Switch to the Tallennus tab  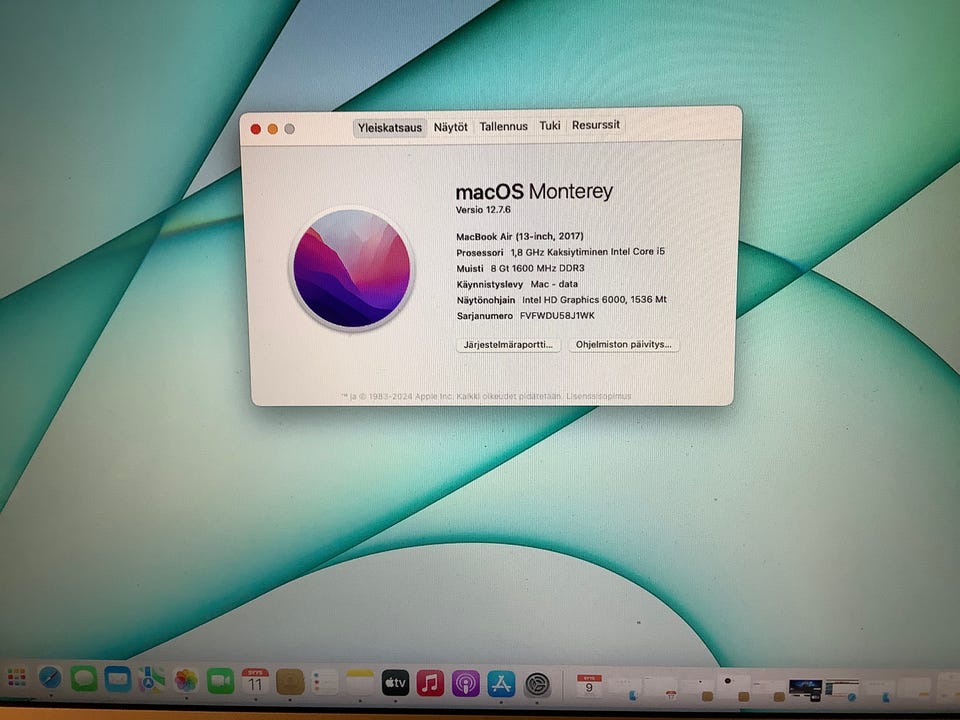coord(503,126)
